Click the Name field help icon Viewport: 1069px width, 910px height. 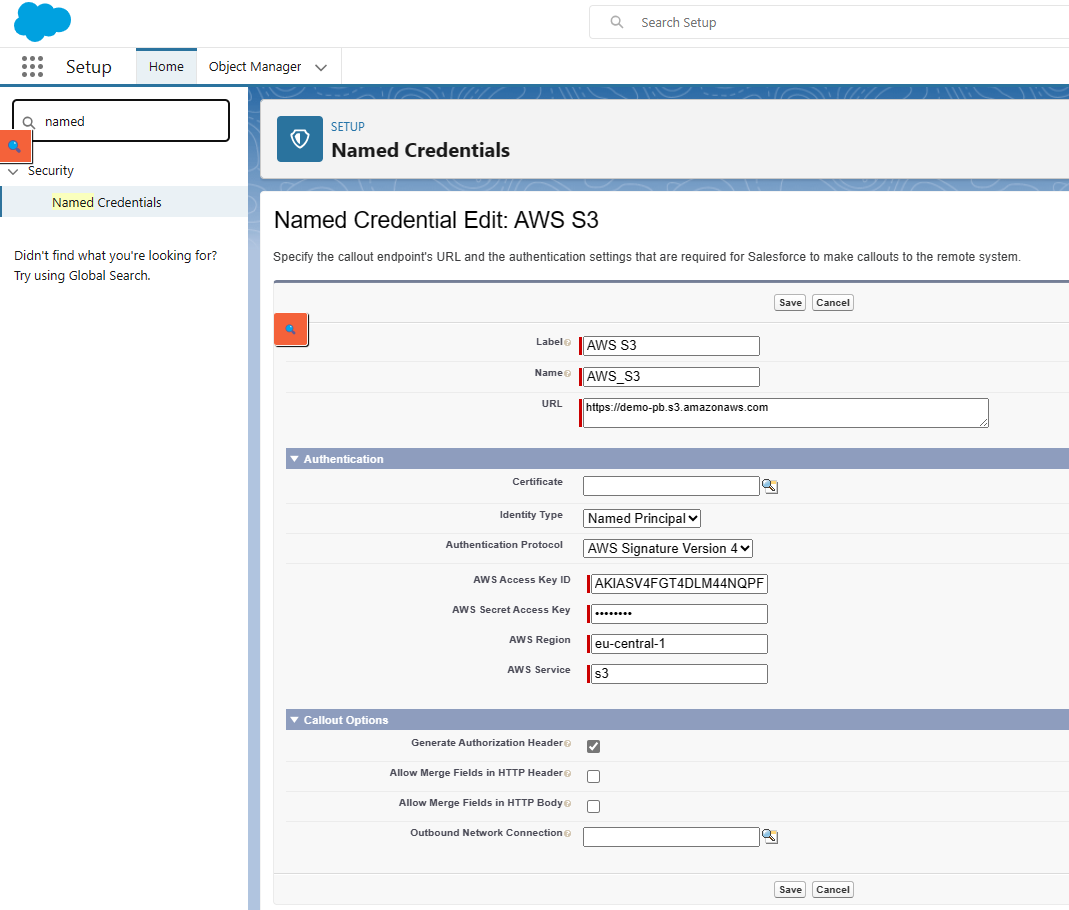[x=567, y=374]
